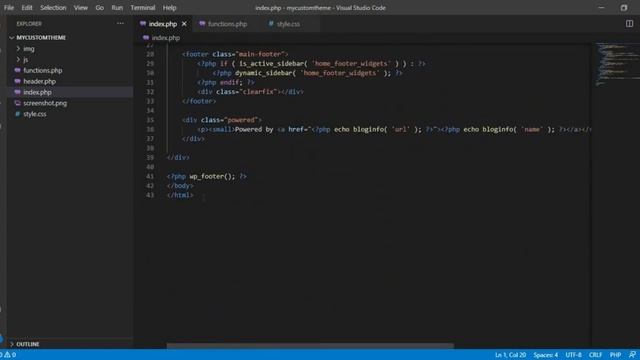Expand the js folder
The image size is (640, 360).
[x=26, y=60]
